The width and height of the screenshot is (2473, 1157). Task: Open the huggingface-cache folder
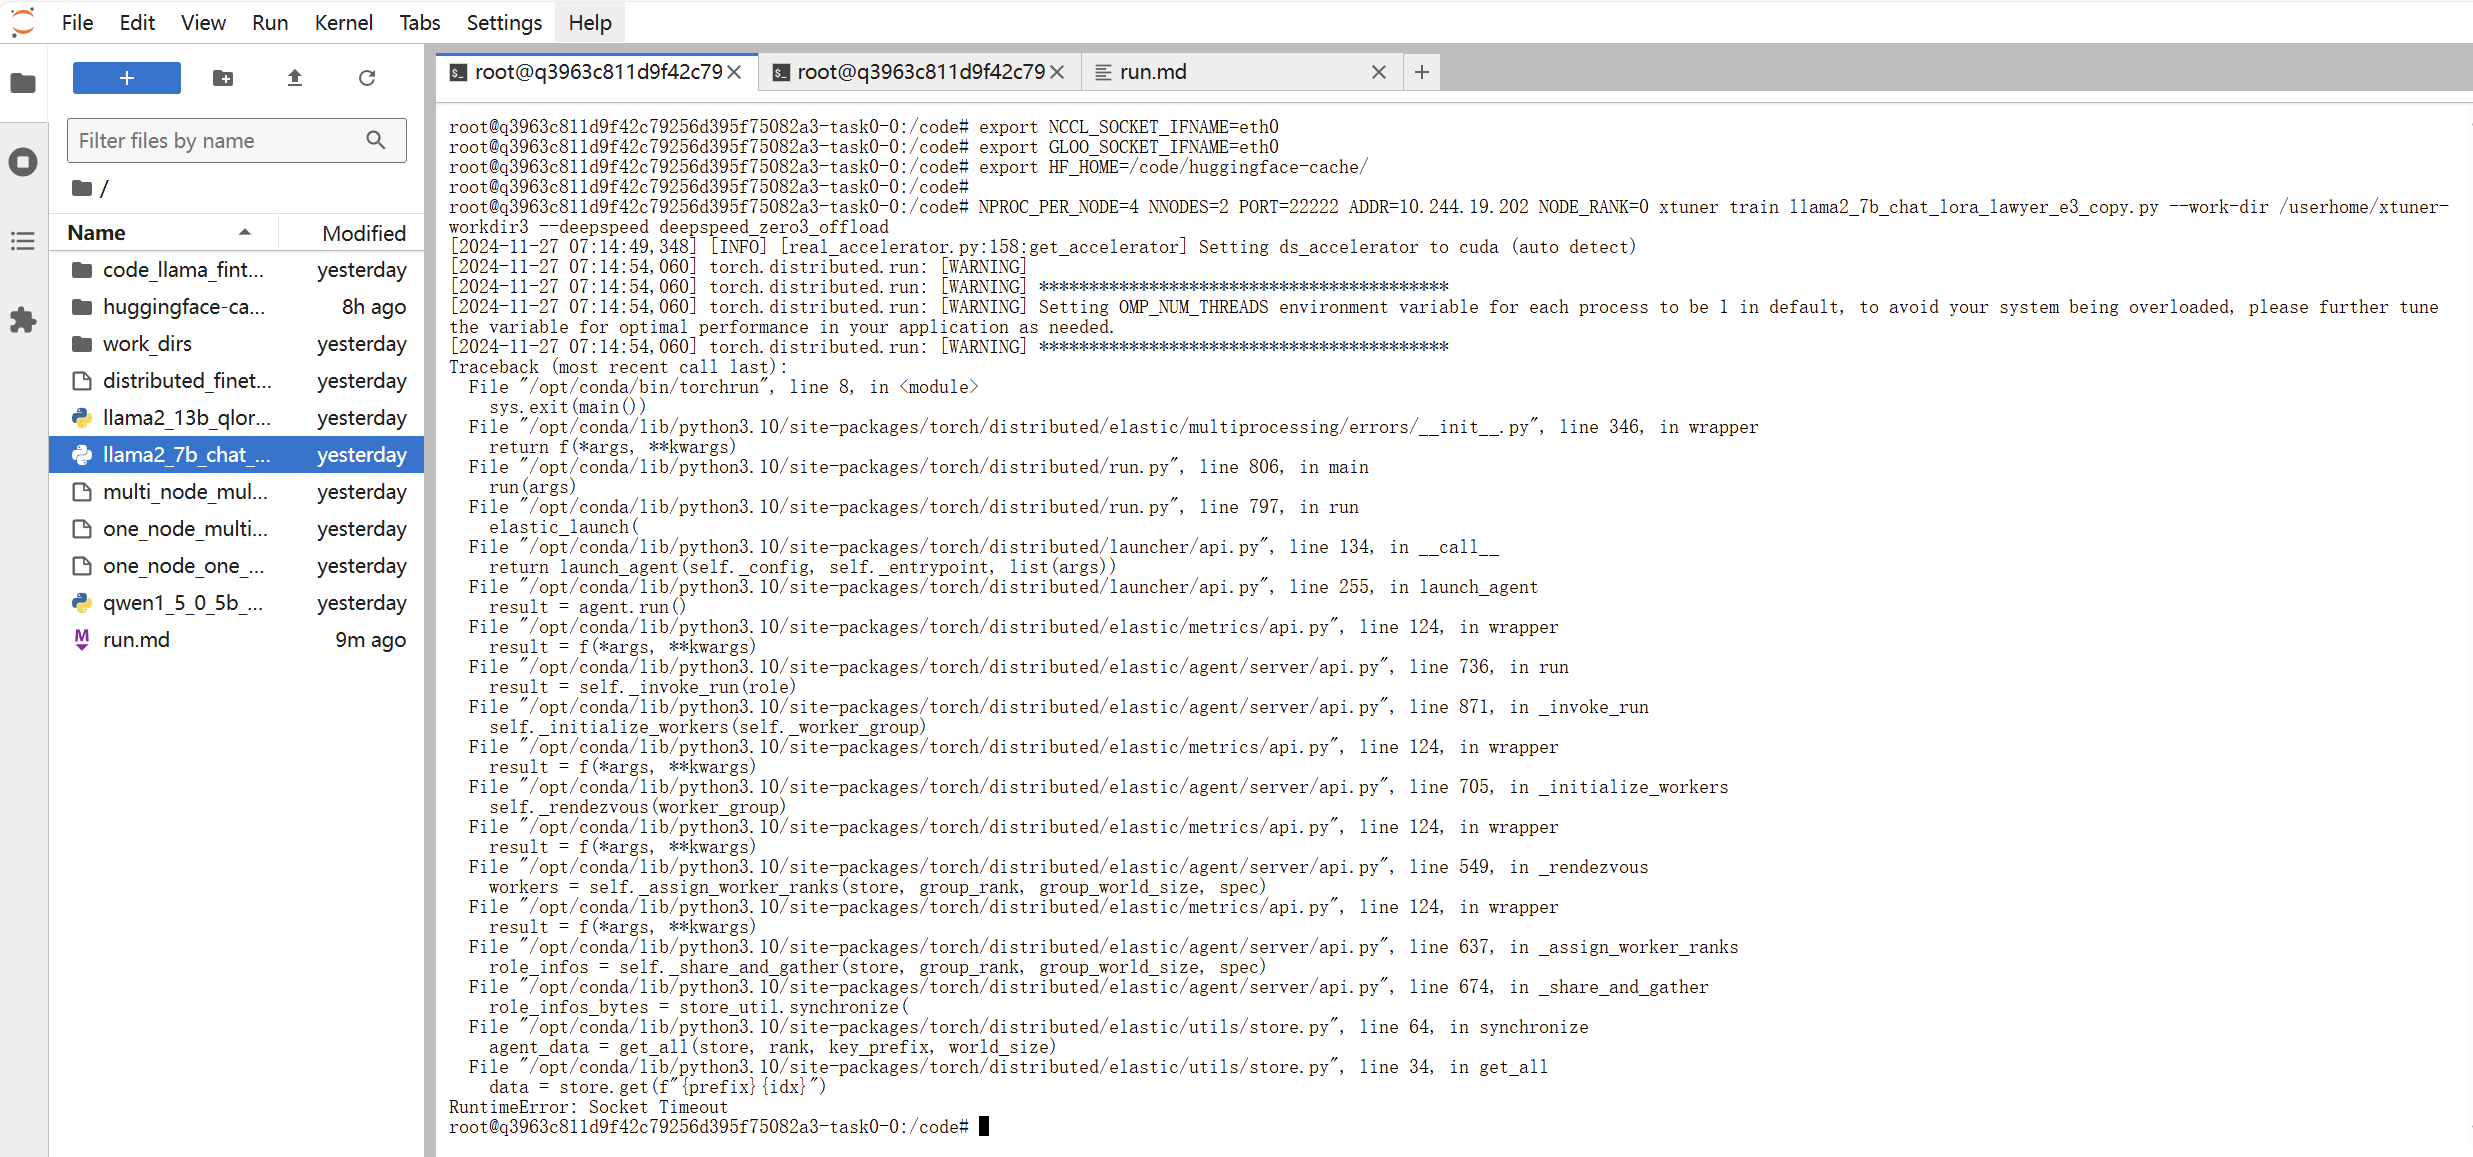(x=183, y=307)
